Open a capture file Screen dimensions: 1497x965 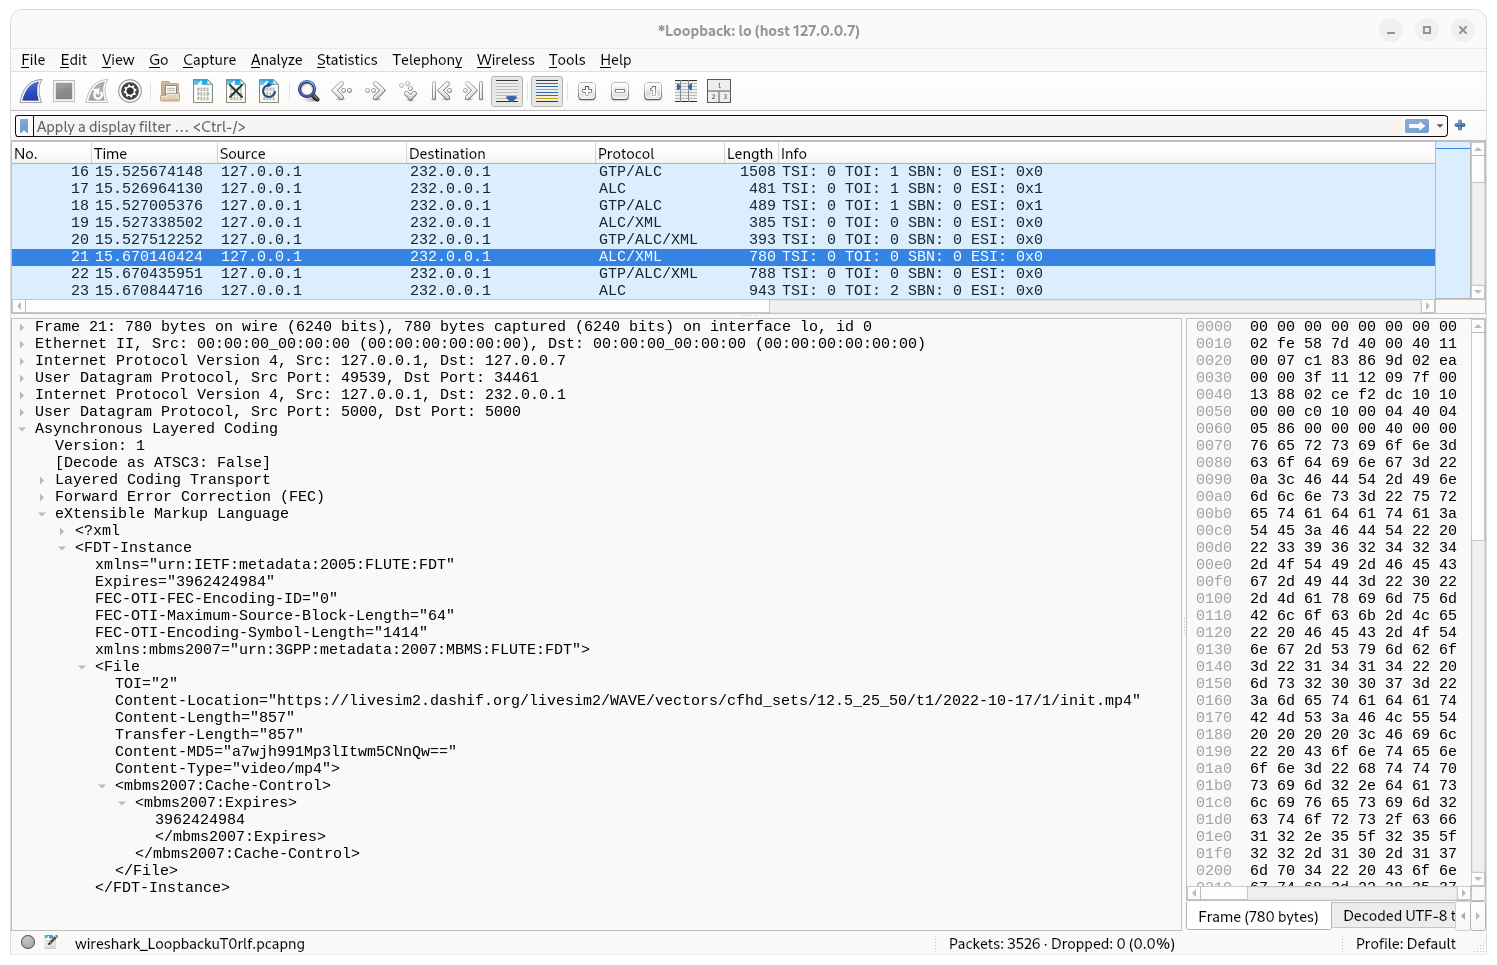[x=169, y=91]
